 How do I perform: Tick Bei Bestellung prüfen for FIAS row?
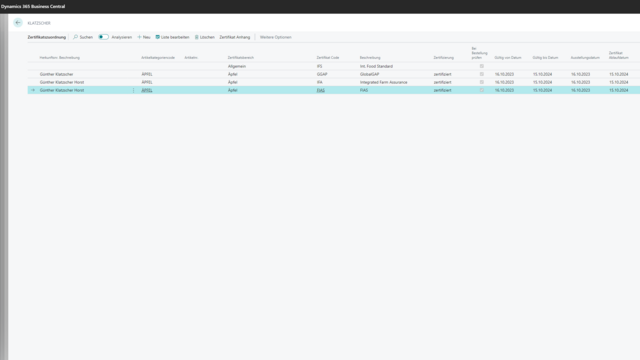(482, 90)
